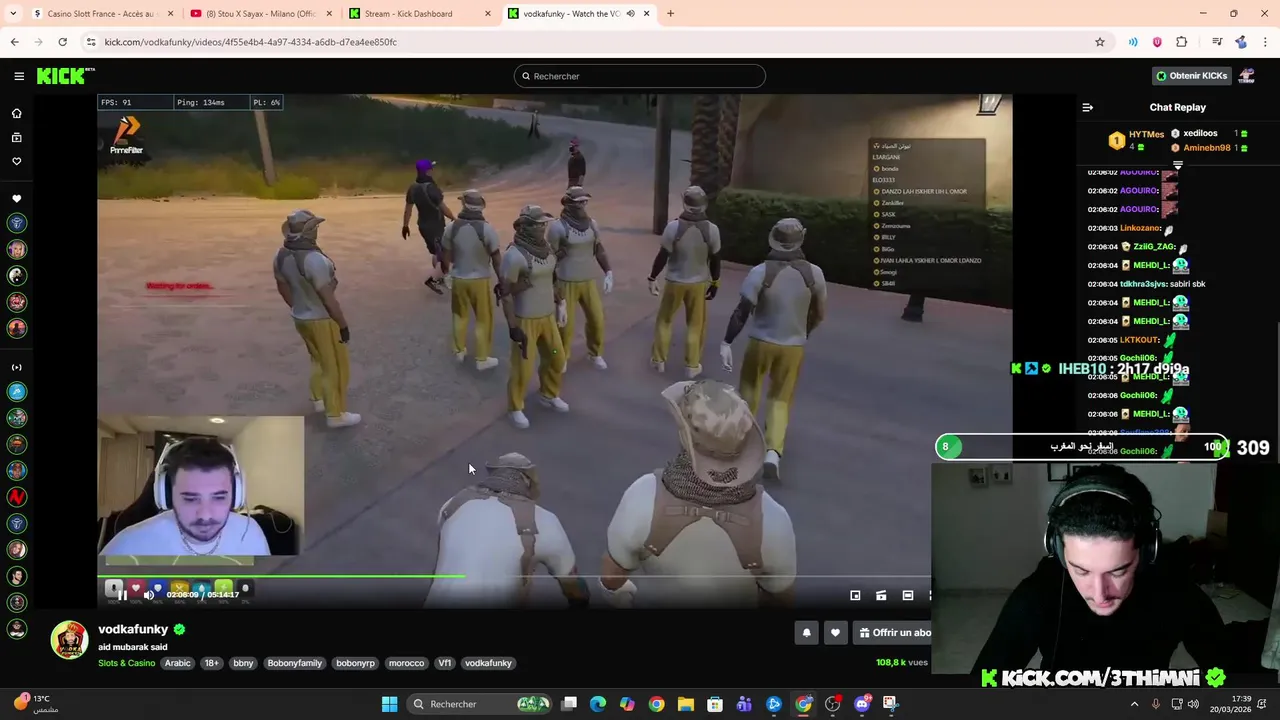Reload the current page
The image size is (1280, 720).
click(62, 42)
